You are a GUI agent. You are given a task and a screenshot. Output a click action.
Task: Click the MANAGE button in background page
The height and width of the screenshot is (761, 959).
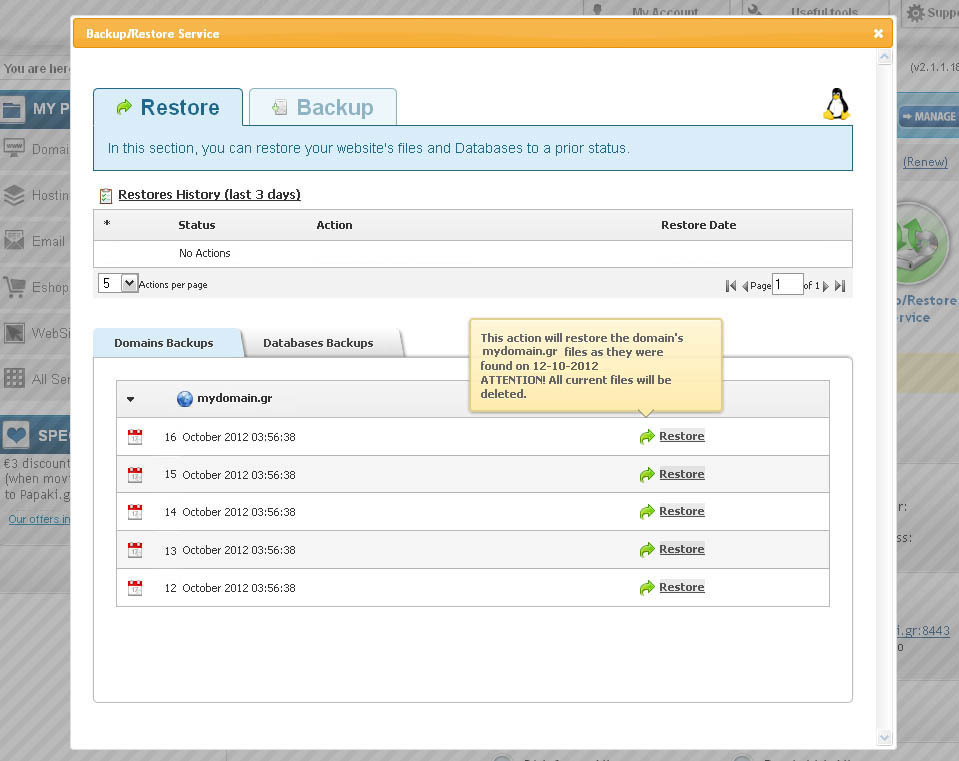pyautogui.click(x=929, y=116)
